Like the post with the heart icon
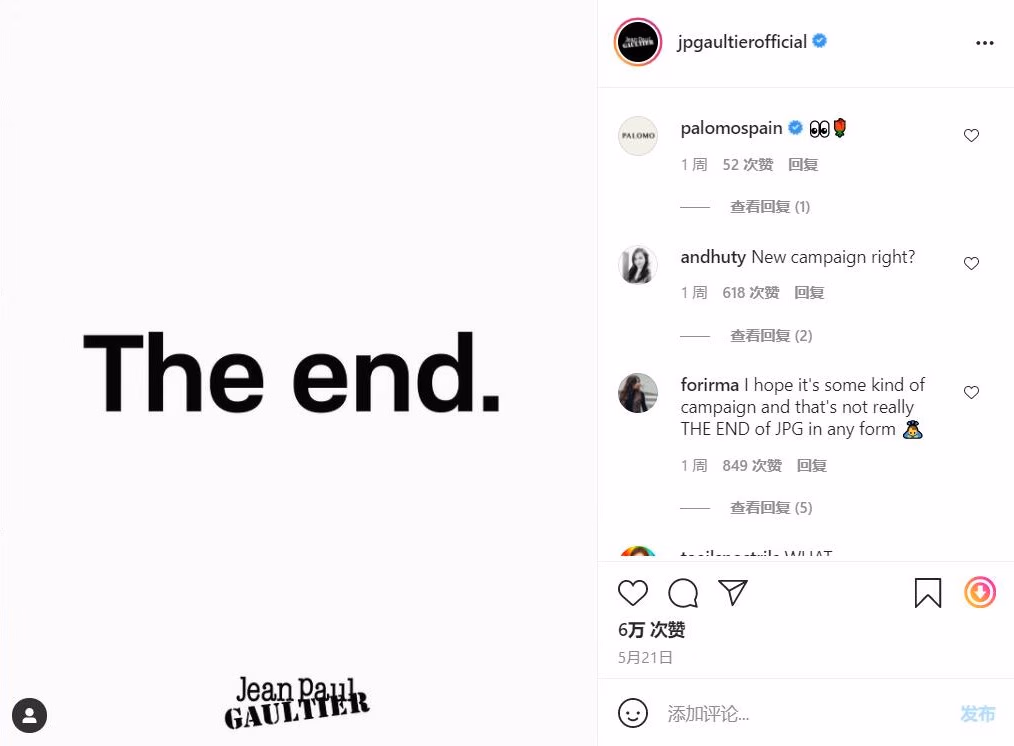1014x746 pixels. point(632,593)
